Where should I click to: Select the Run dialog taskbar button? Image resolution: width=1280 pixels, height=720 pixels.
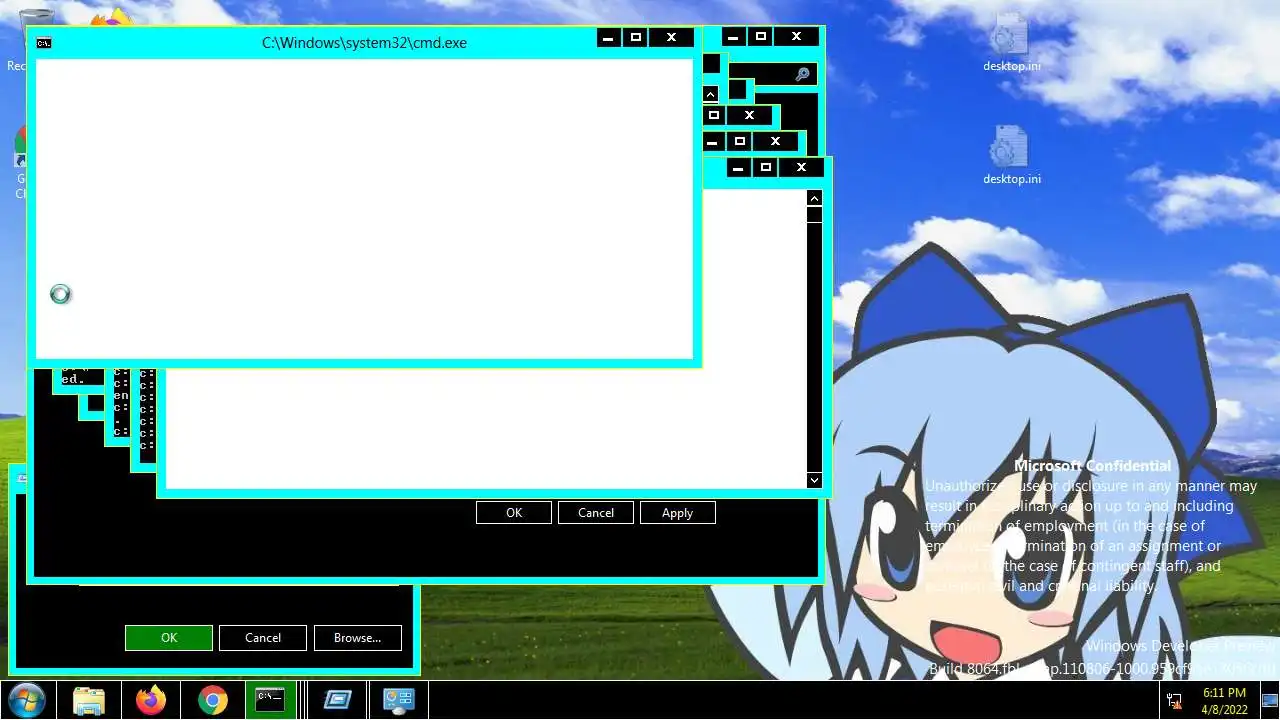pyautogui.click(x=337, y=700)
